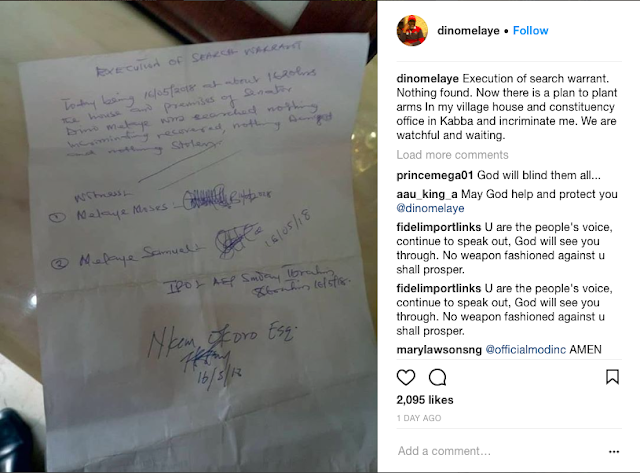Open dinomelaye profile avatar

click(x=412, y=31)
